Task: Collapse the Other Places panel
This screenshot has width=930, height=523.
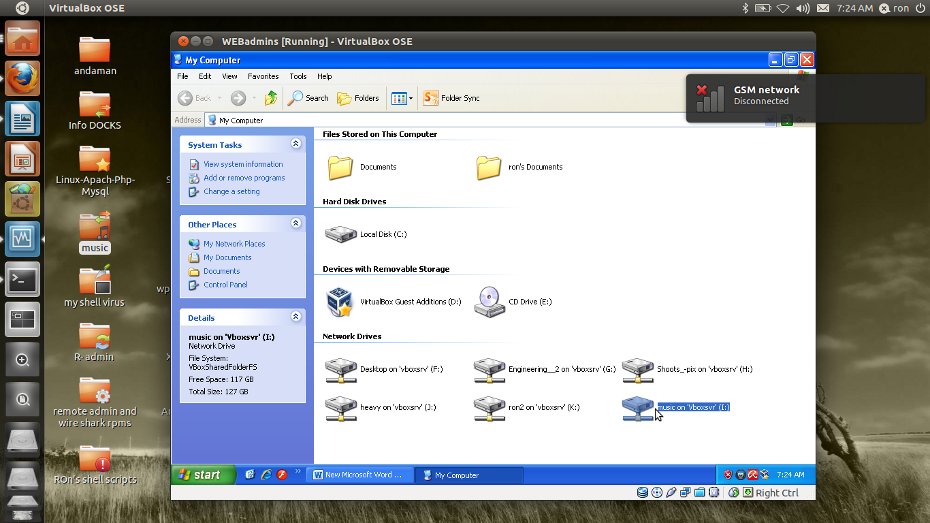Action: [x=296, y=224]
